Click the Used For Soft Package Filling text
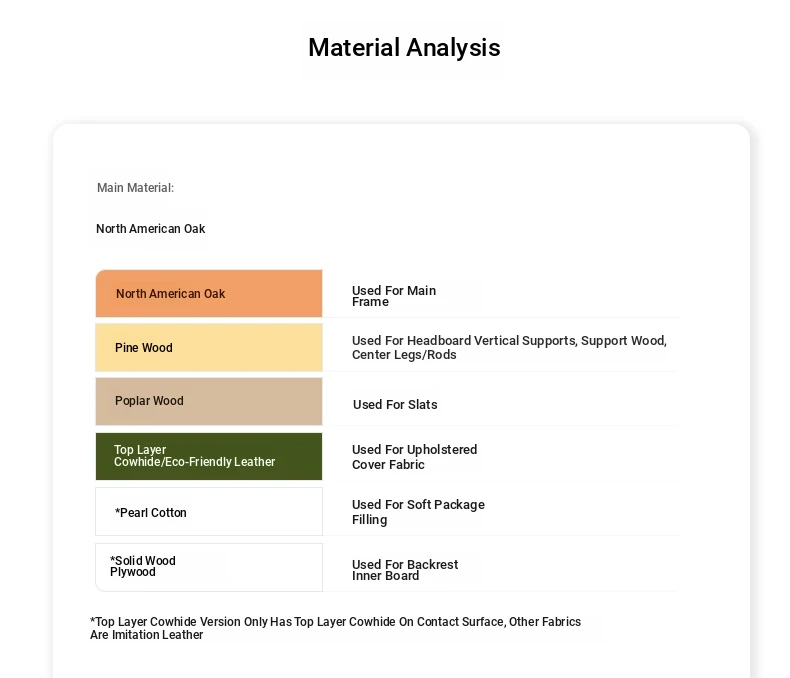Image resolution: width=790 pixels, height=678 pixels. (x=418, y=512)
